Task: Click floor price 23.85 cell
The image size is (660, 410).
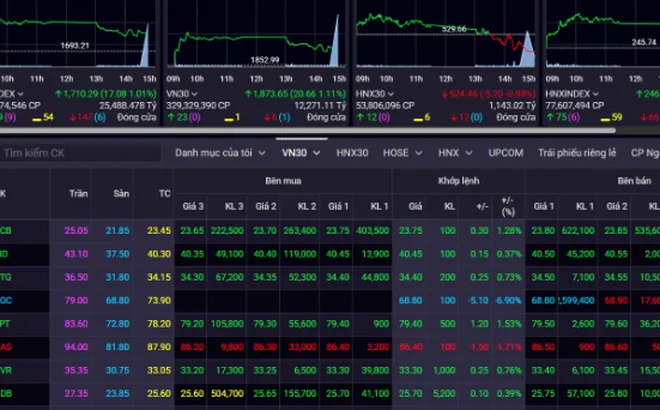Action: [117, 393]
